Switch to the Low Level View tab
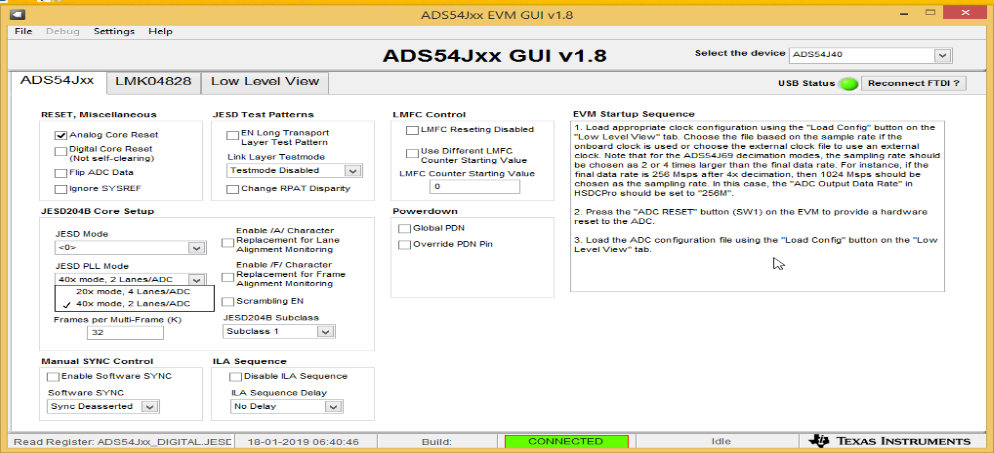The height and width of the screenshot is (453, 994). point(265,82)
